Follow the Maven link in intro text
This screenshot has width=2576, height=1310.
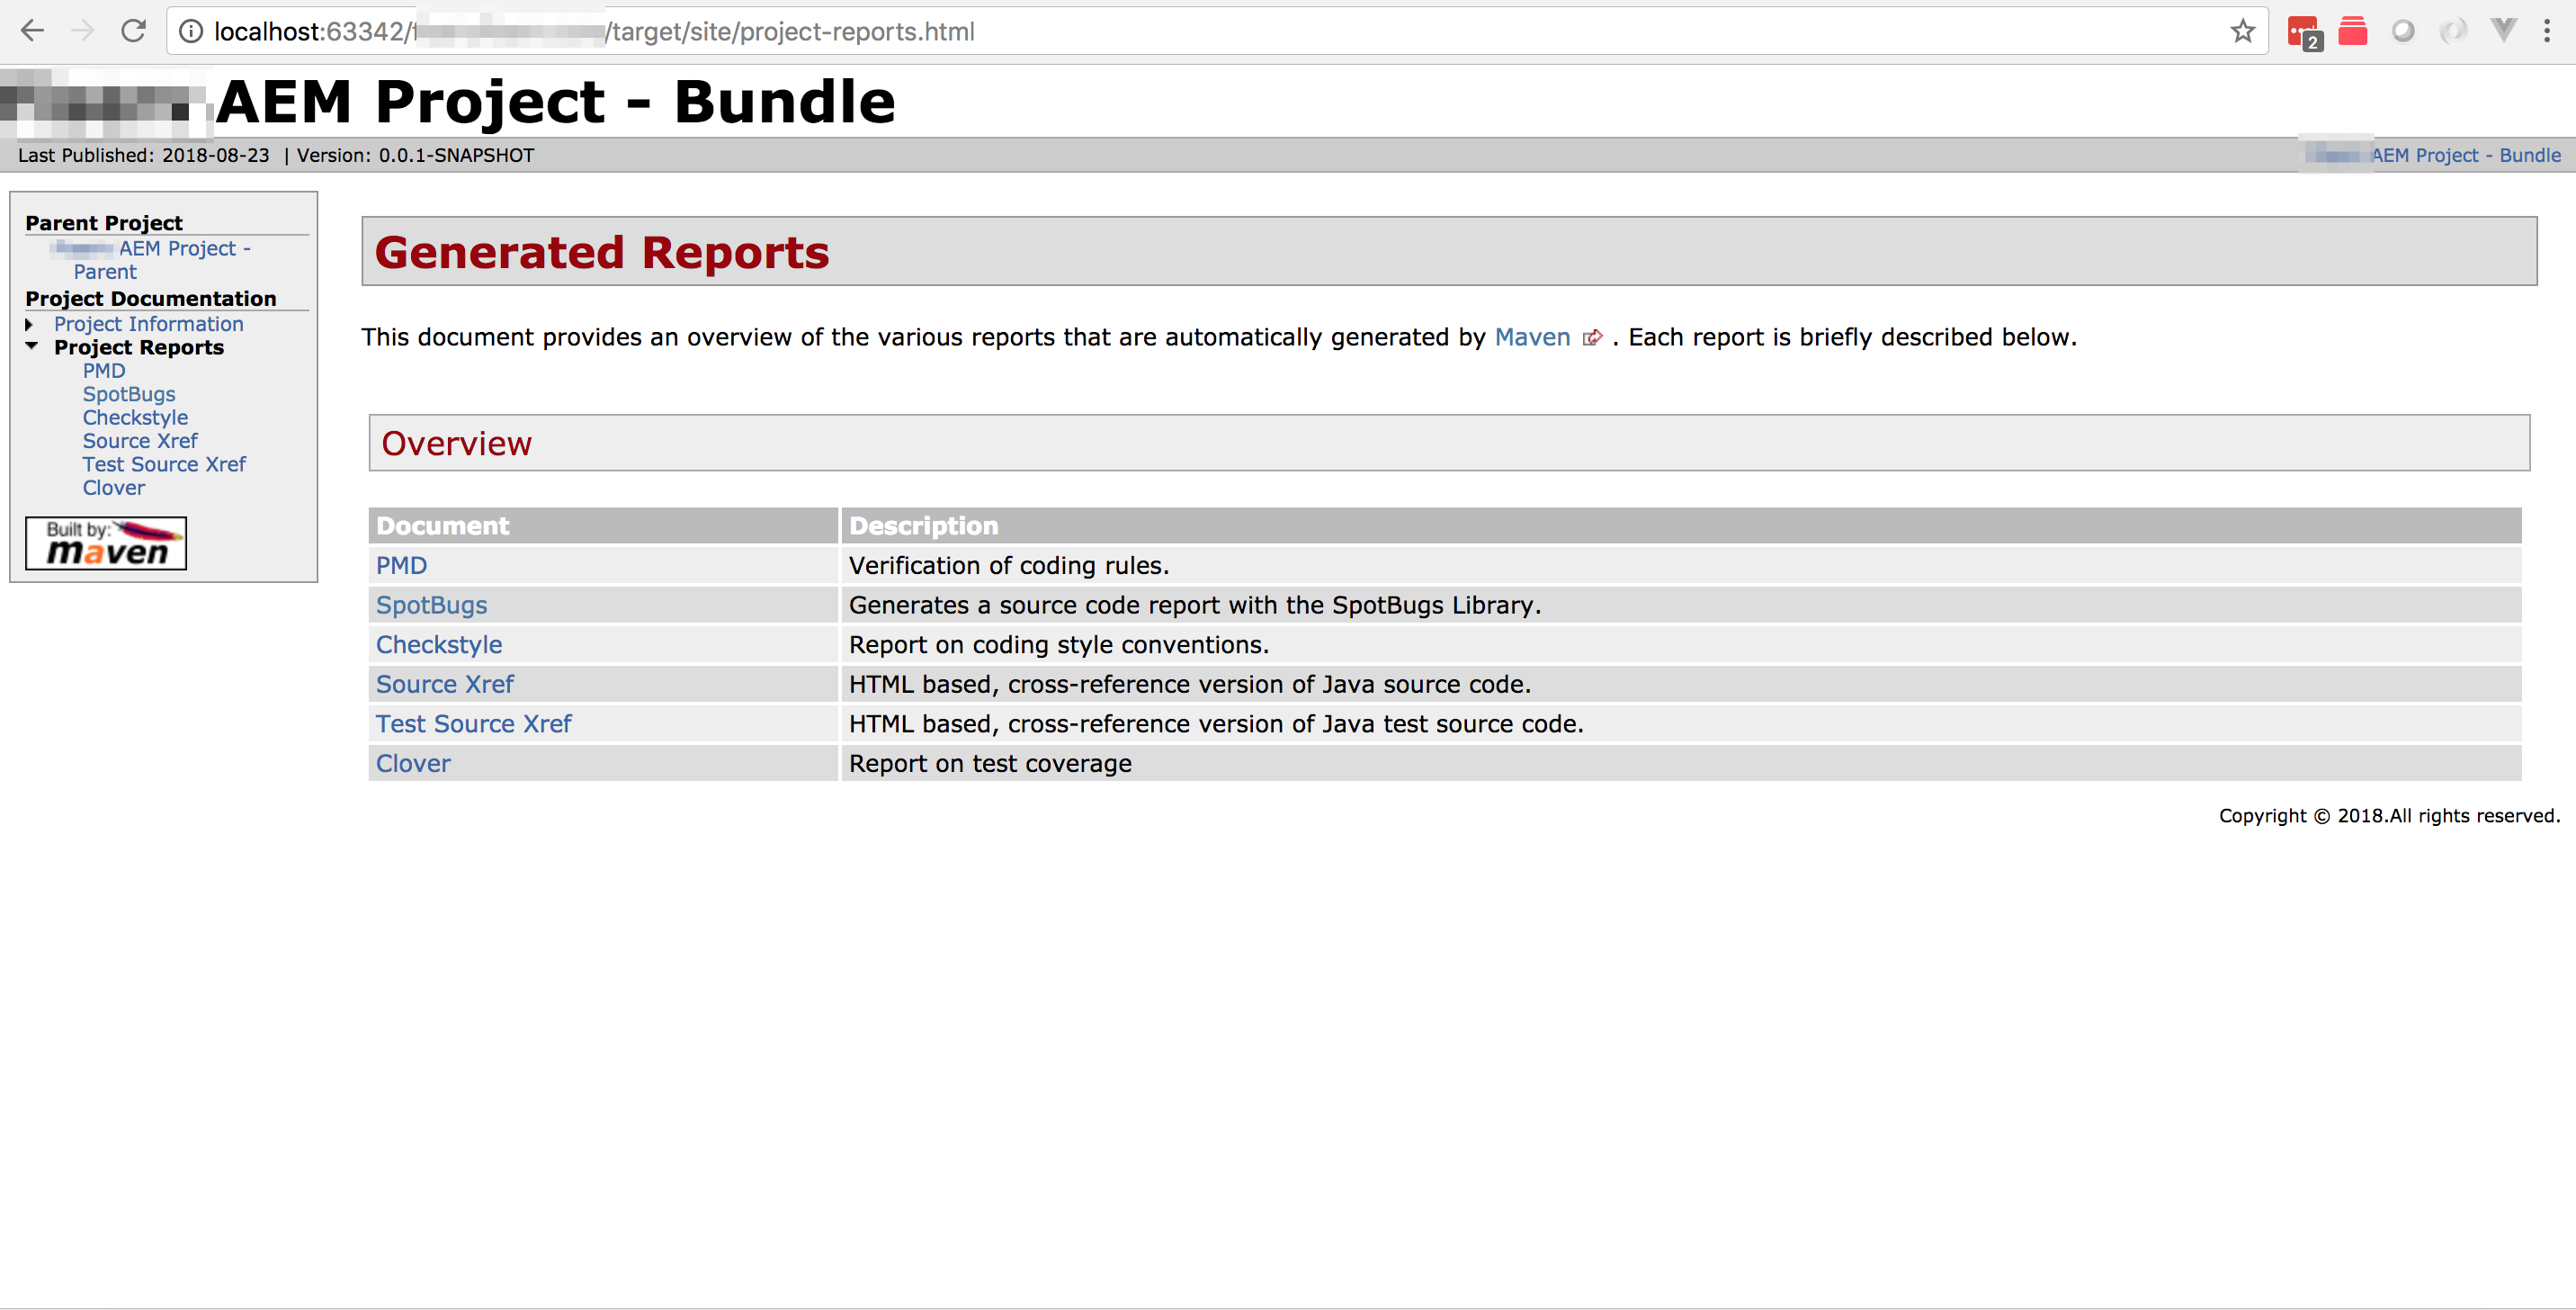point(1532,338)
